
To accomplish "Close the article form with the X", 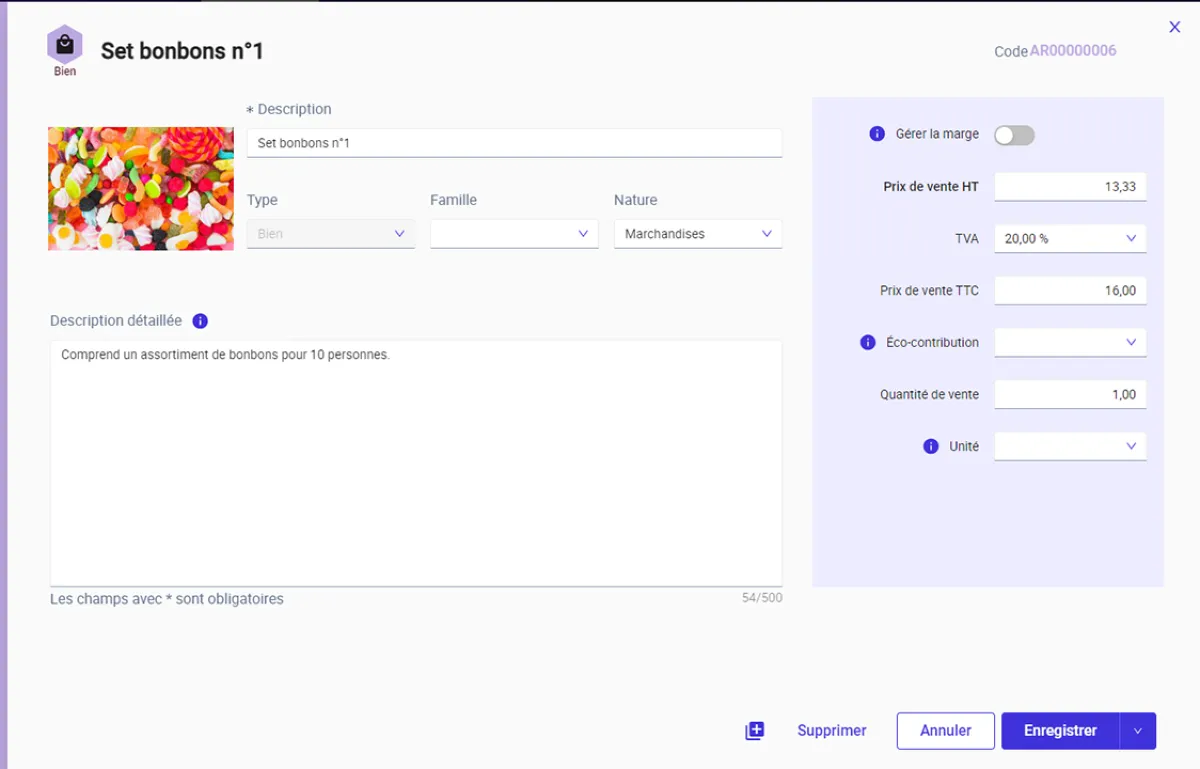I will tap(1175, 27).
